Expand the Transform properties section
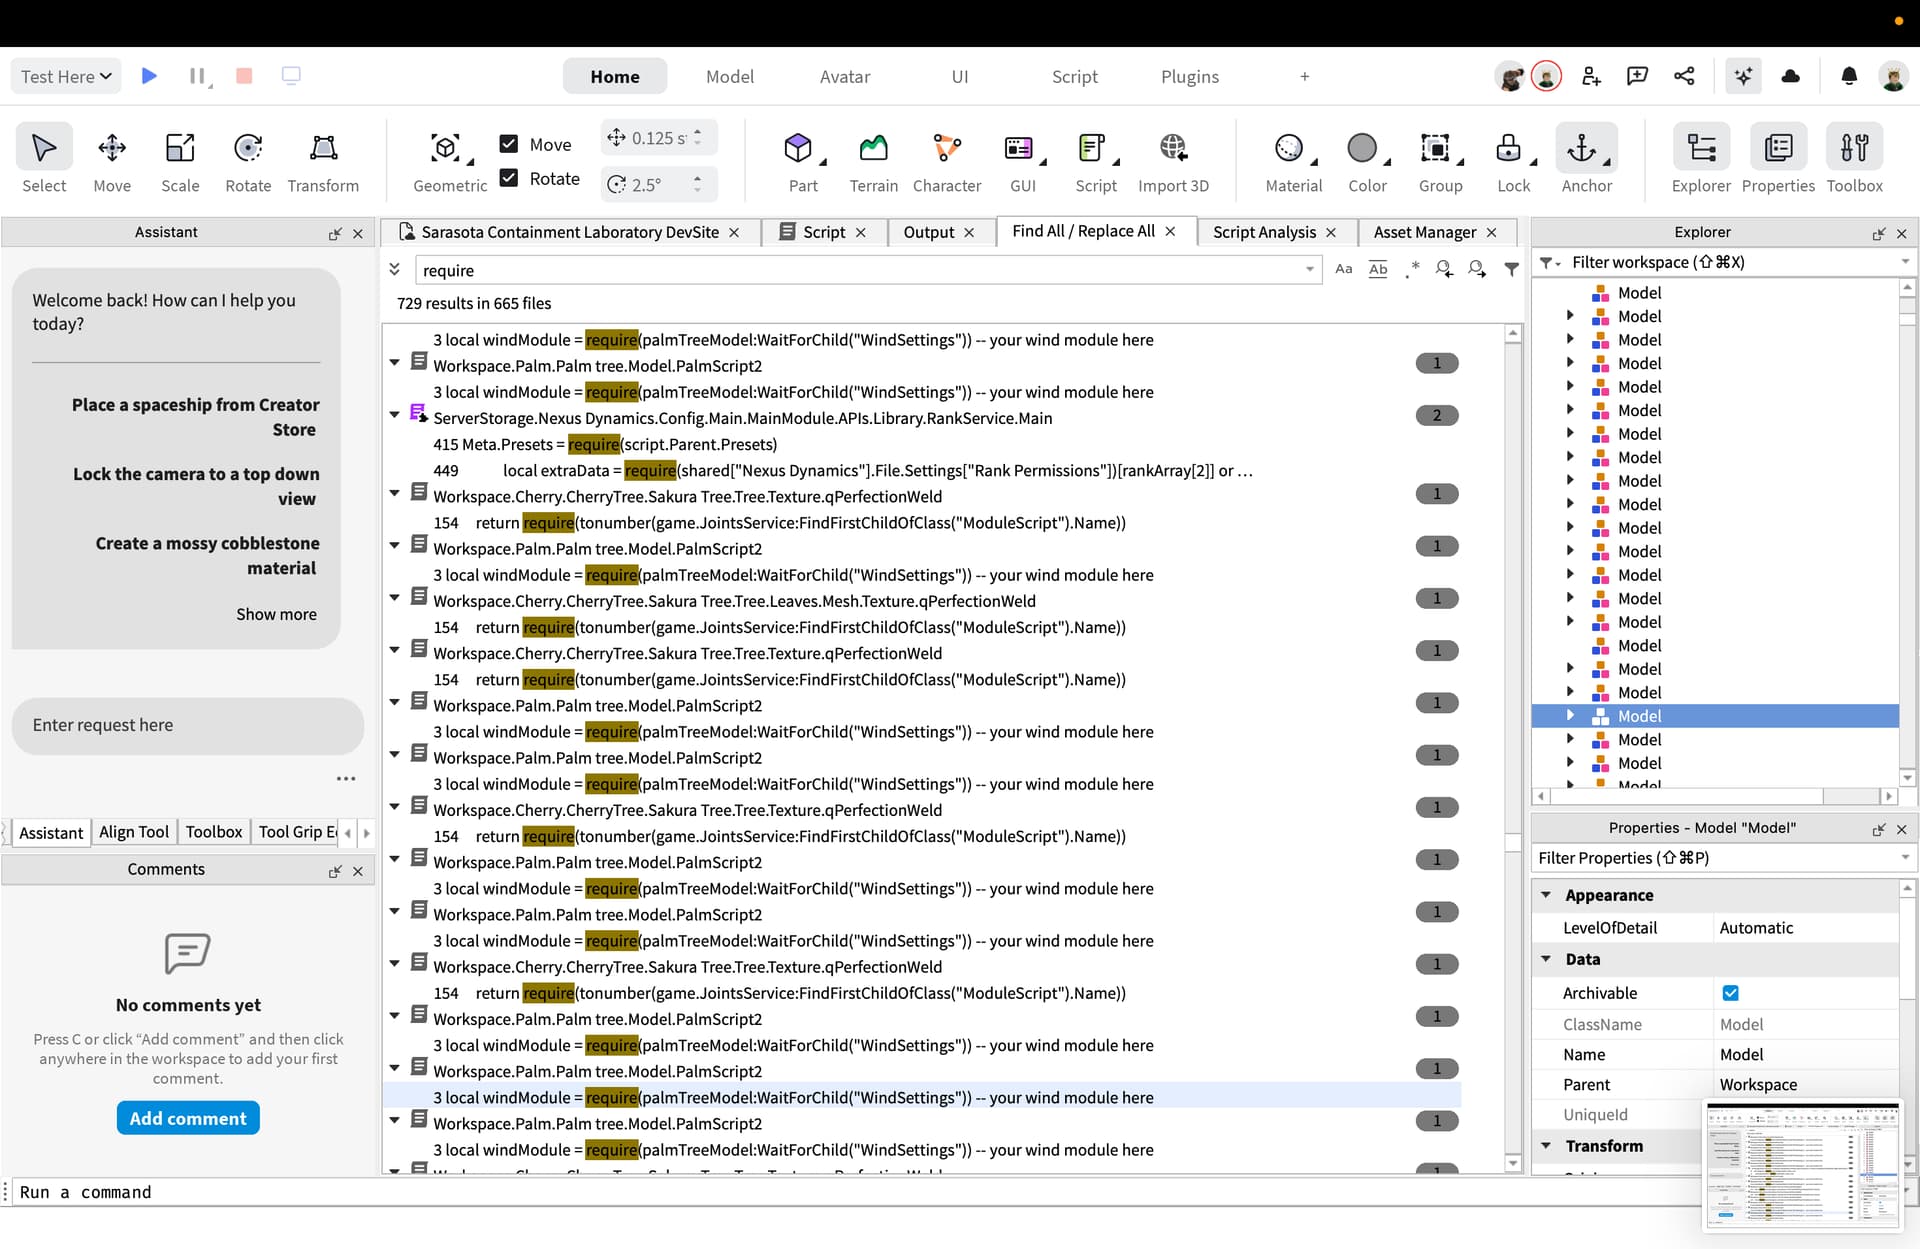The image size is (1920, 1249). tap(1546, 1146)
